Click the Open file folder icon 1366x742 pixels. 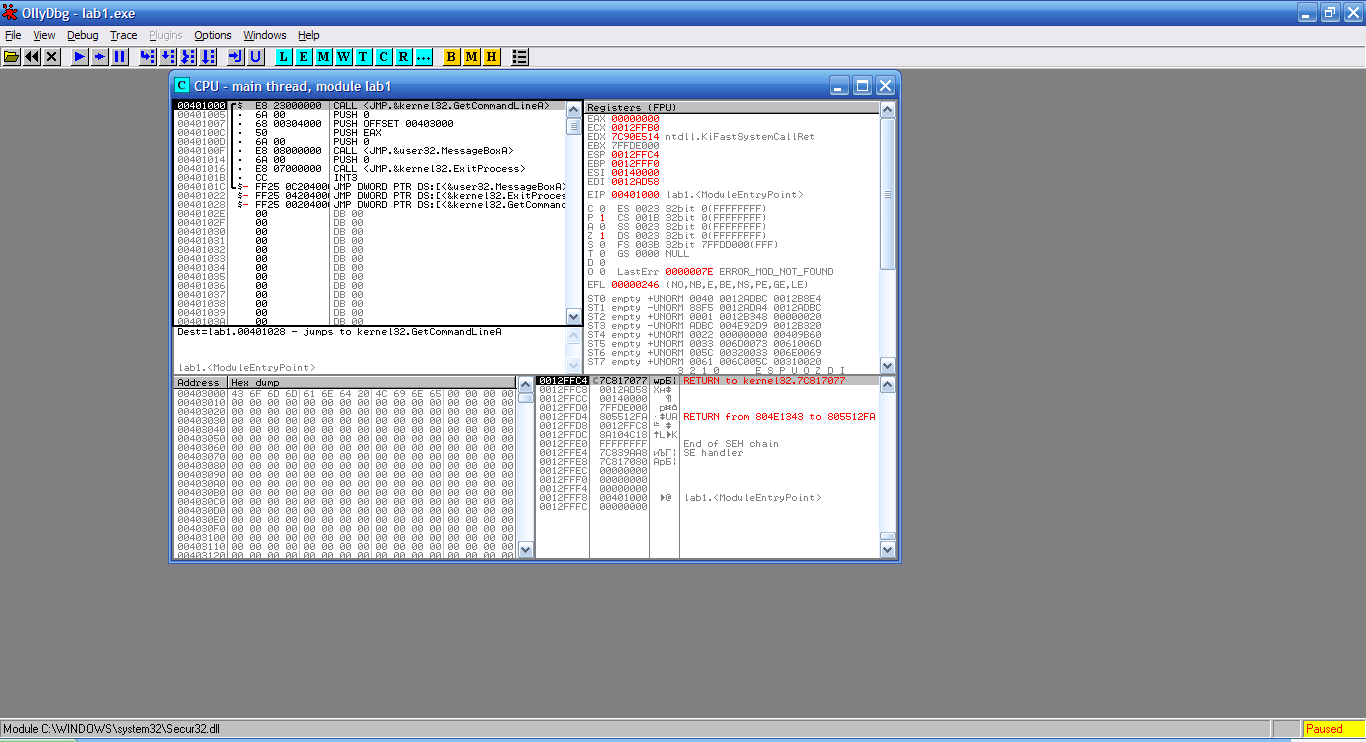(x=12, y=57)
